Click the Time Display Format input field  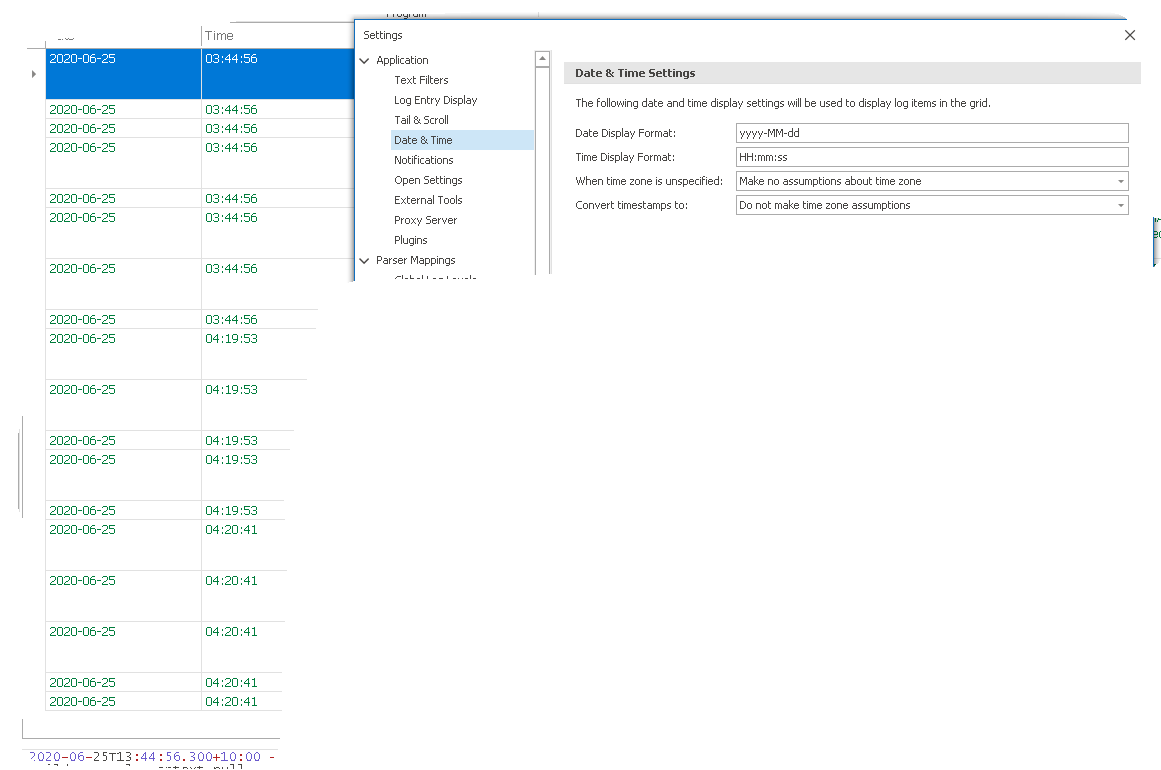click(931, 157)
